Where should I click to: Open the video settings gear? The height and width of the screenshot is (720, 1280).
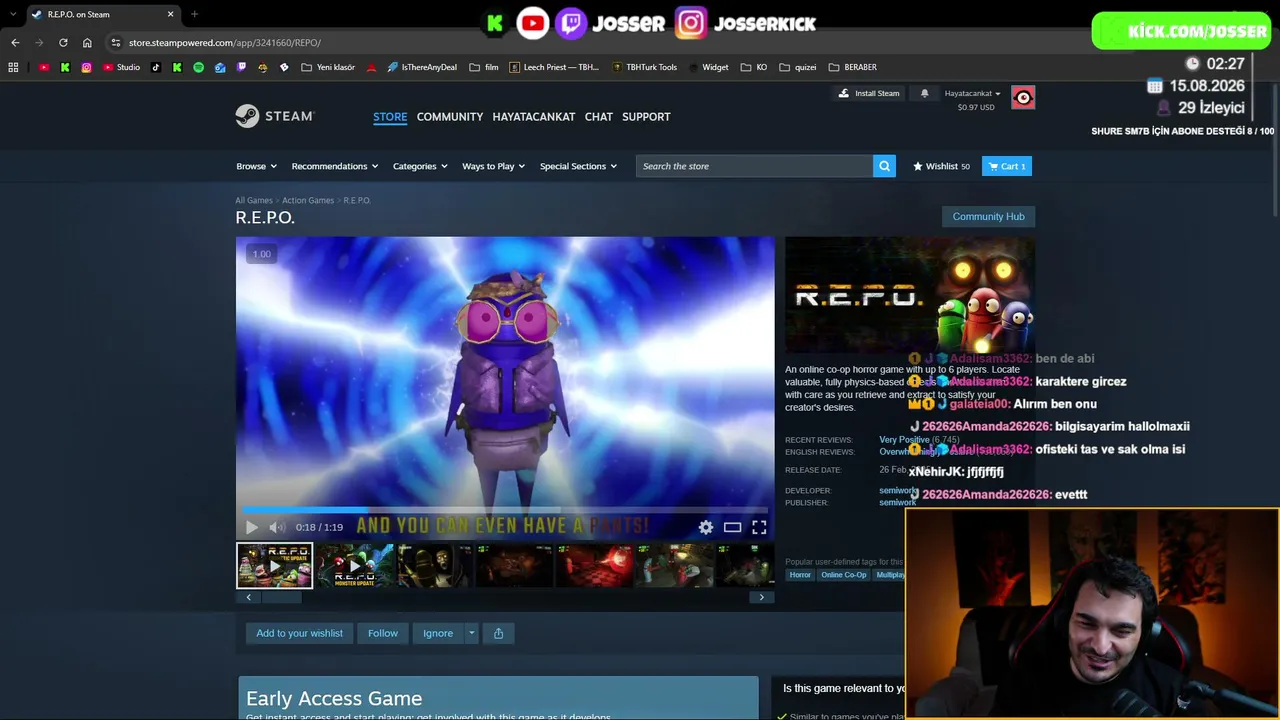tap(706, 527)
